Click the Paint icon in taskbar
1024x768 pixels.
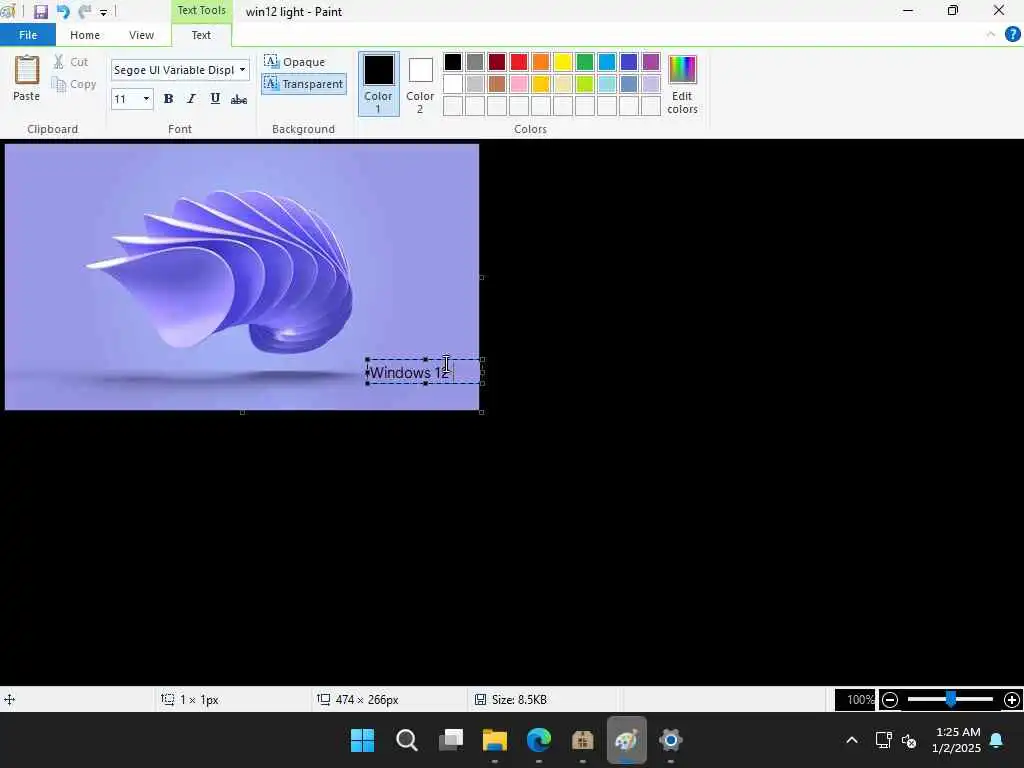click(x=626, y=740)
